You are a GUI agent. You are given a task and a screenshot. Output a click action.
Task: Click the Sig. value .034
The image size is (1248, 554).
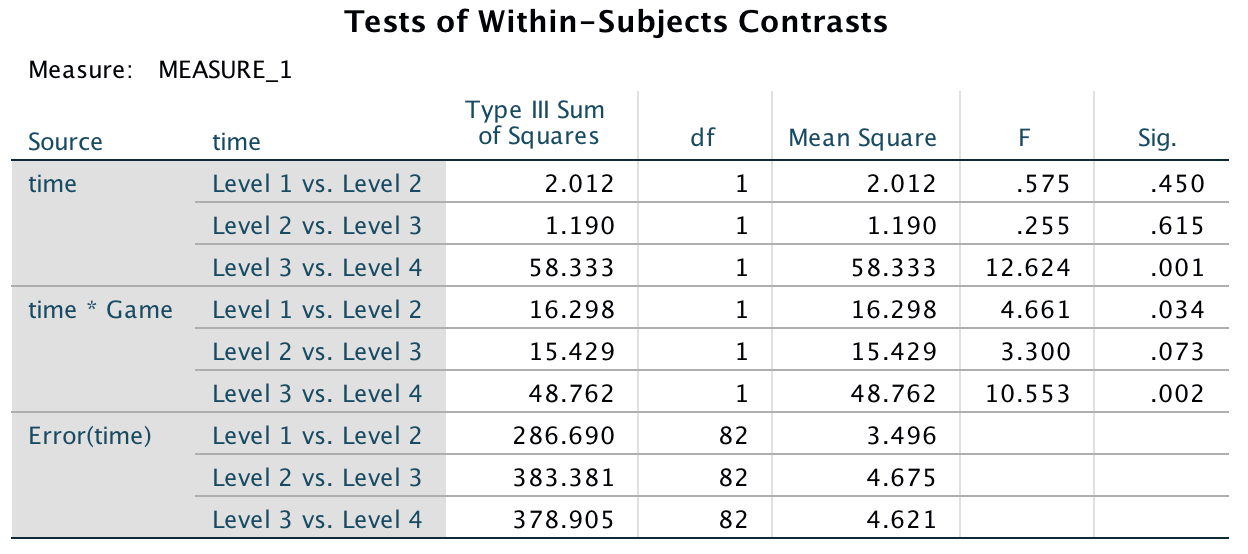coord(1177,310)
